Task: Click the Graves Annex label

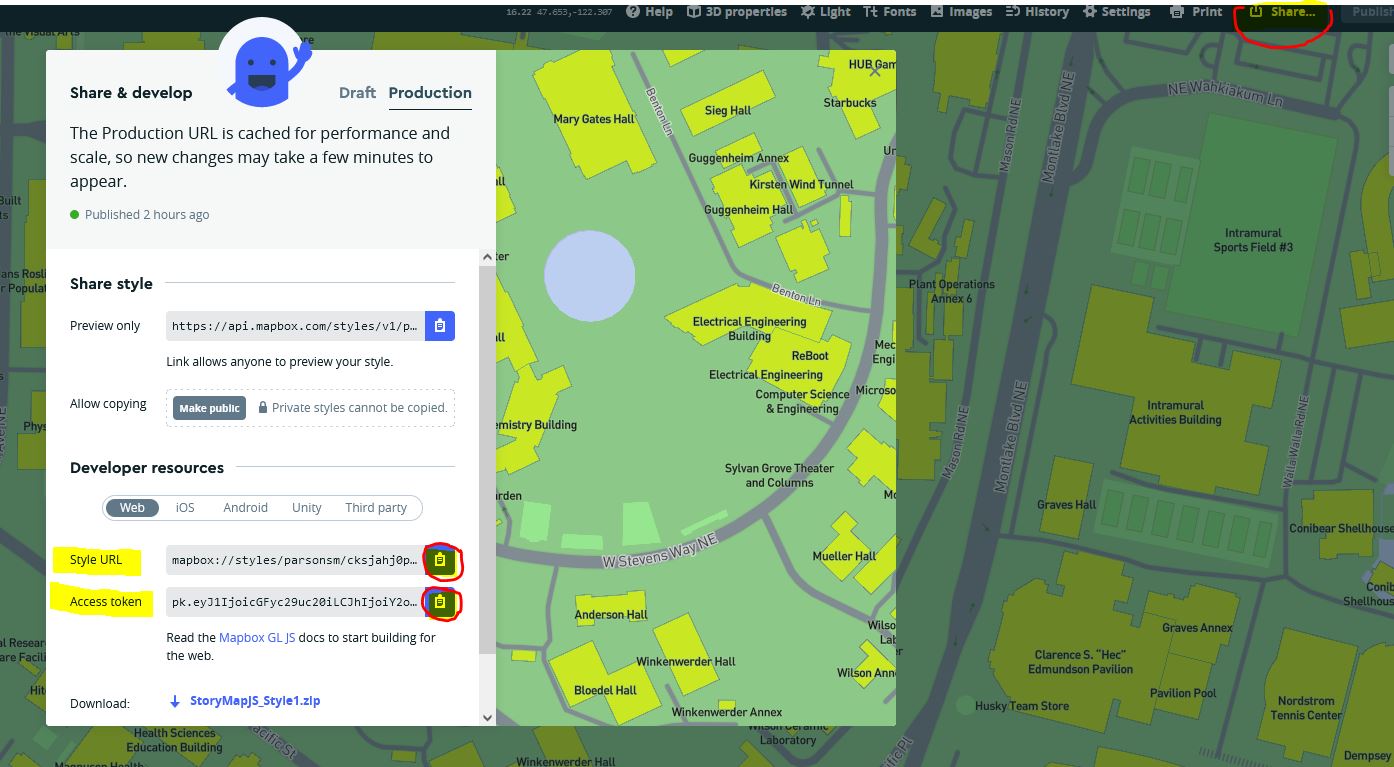Action: (1197, 628)
